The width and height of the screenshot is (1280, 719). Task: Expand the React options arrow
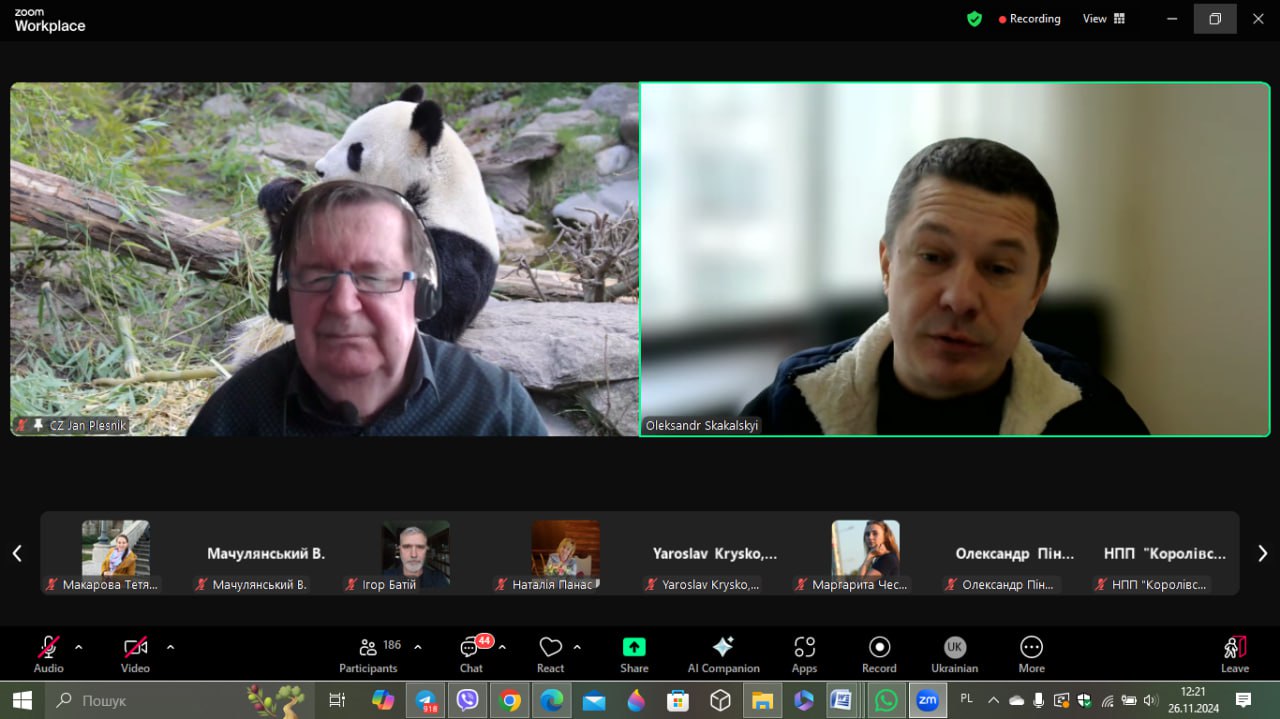click(577, 647)
